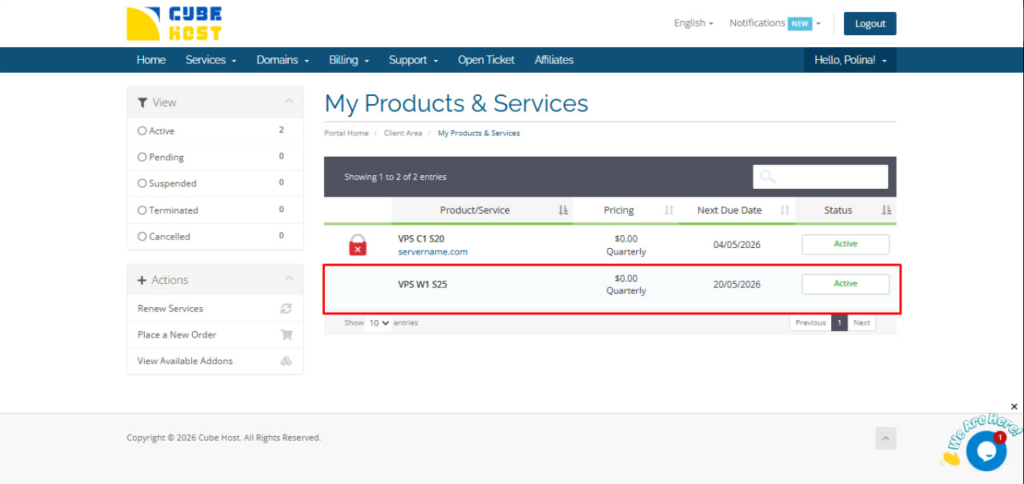Open the live chat bubble icon
1024x484 pixels.
[x=985, y=451]
